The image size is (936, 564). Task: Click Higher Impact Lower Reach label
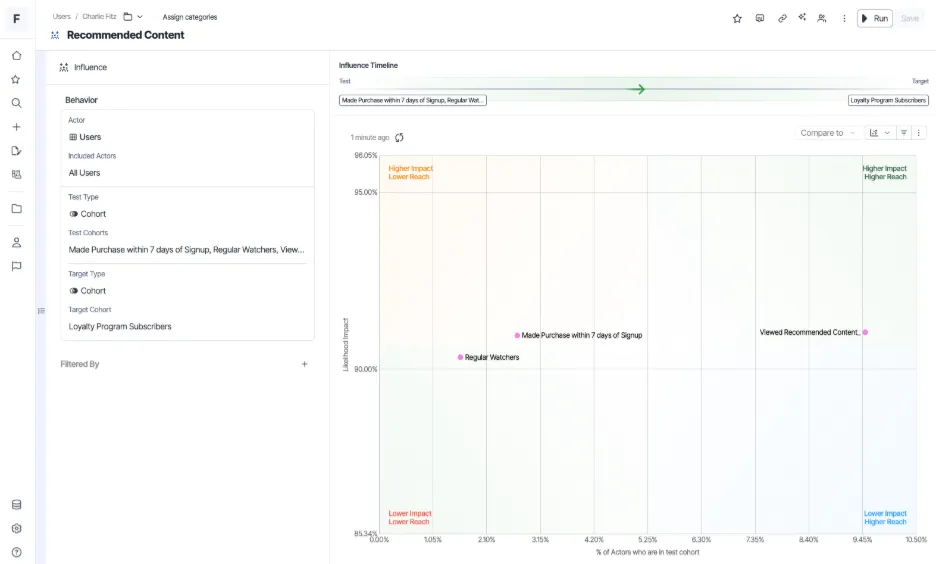click(411, 172)
